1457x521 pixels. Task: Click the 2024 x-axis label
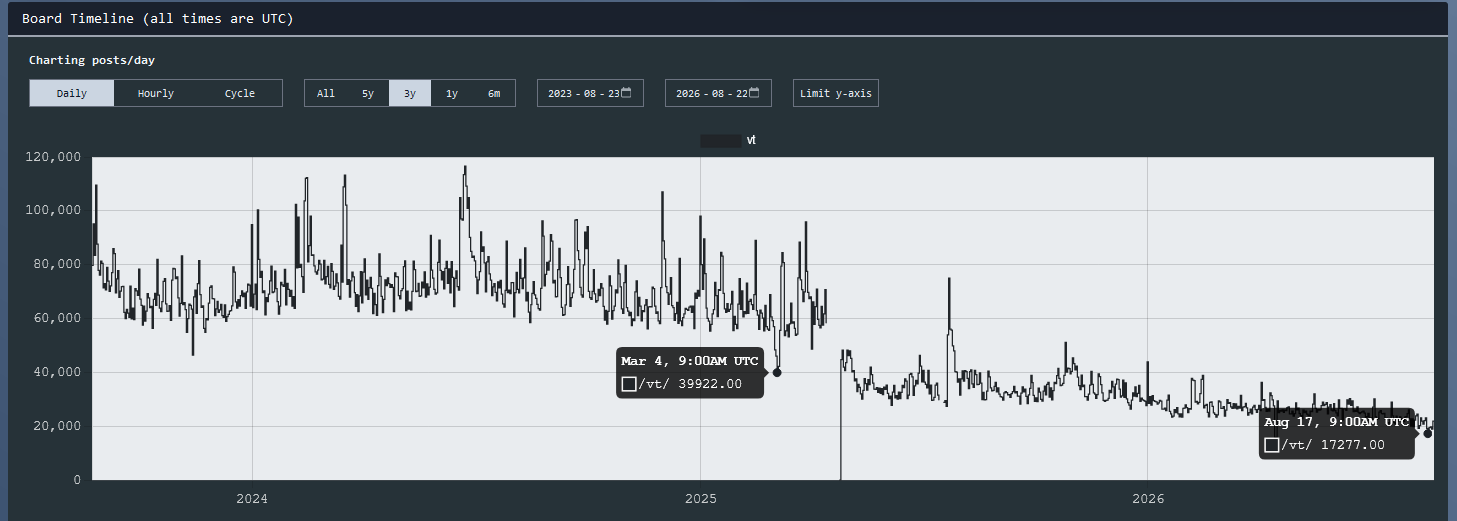252,498
